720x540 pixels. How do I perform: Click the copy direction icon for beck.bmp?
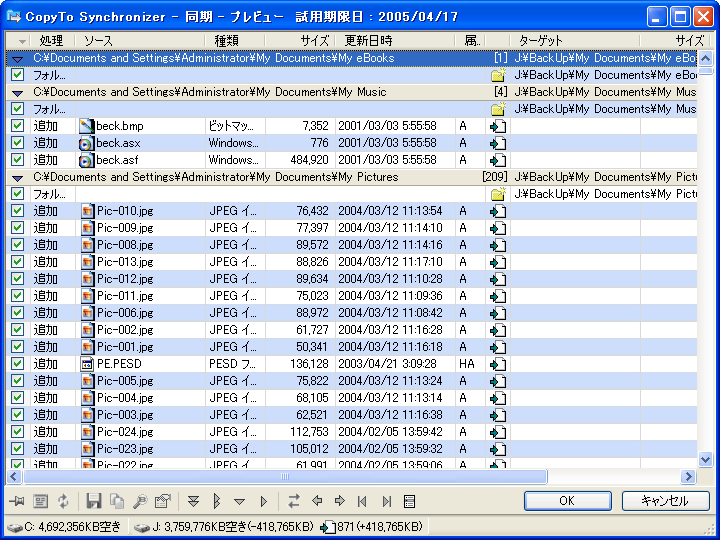tap(498, 126)
